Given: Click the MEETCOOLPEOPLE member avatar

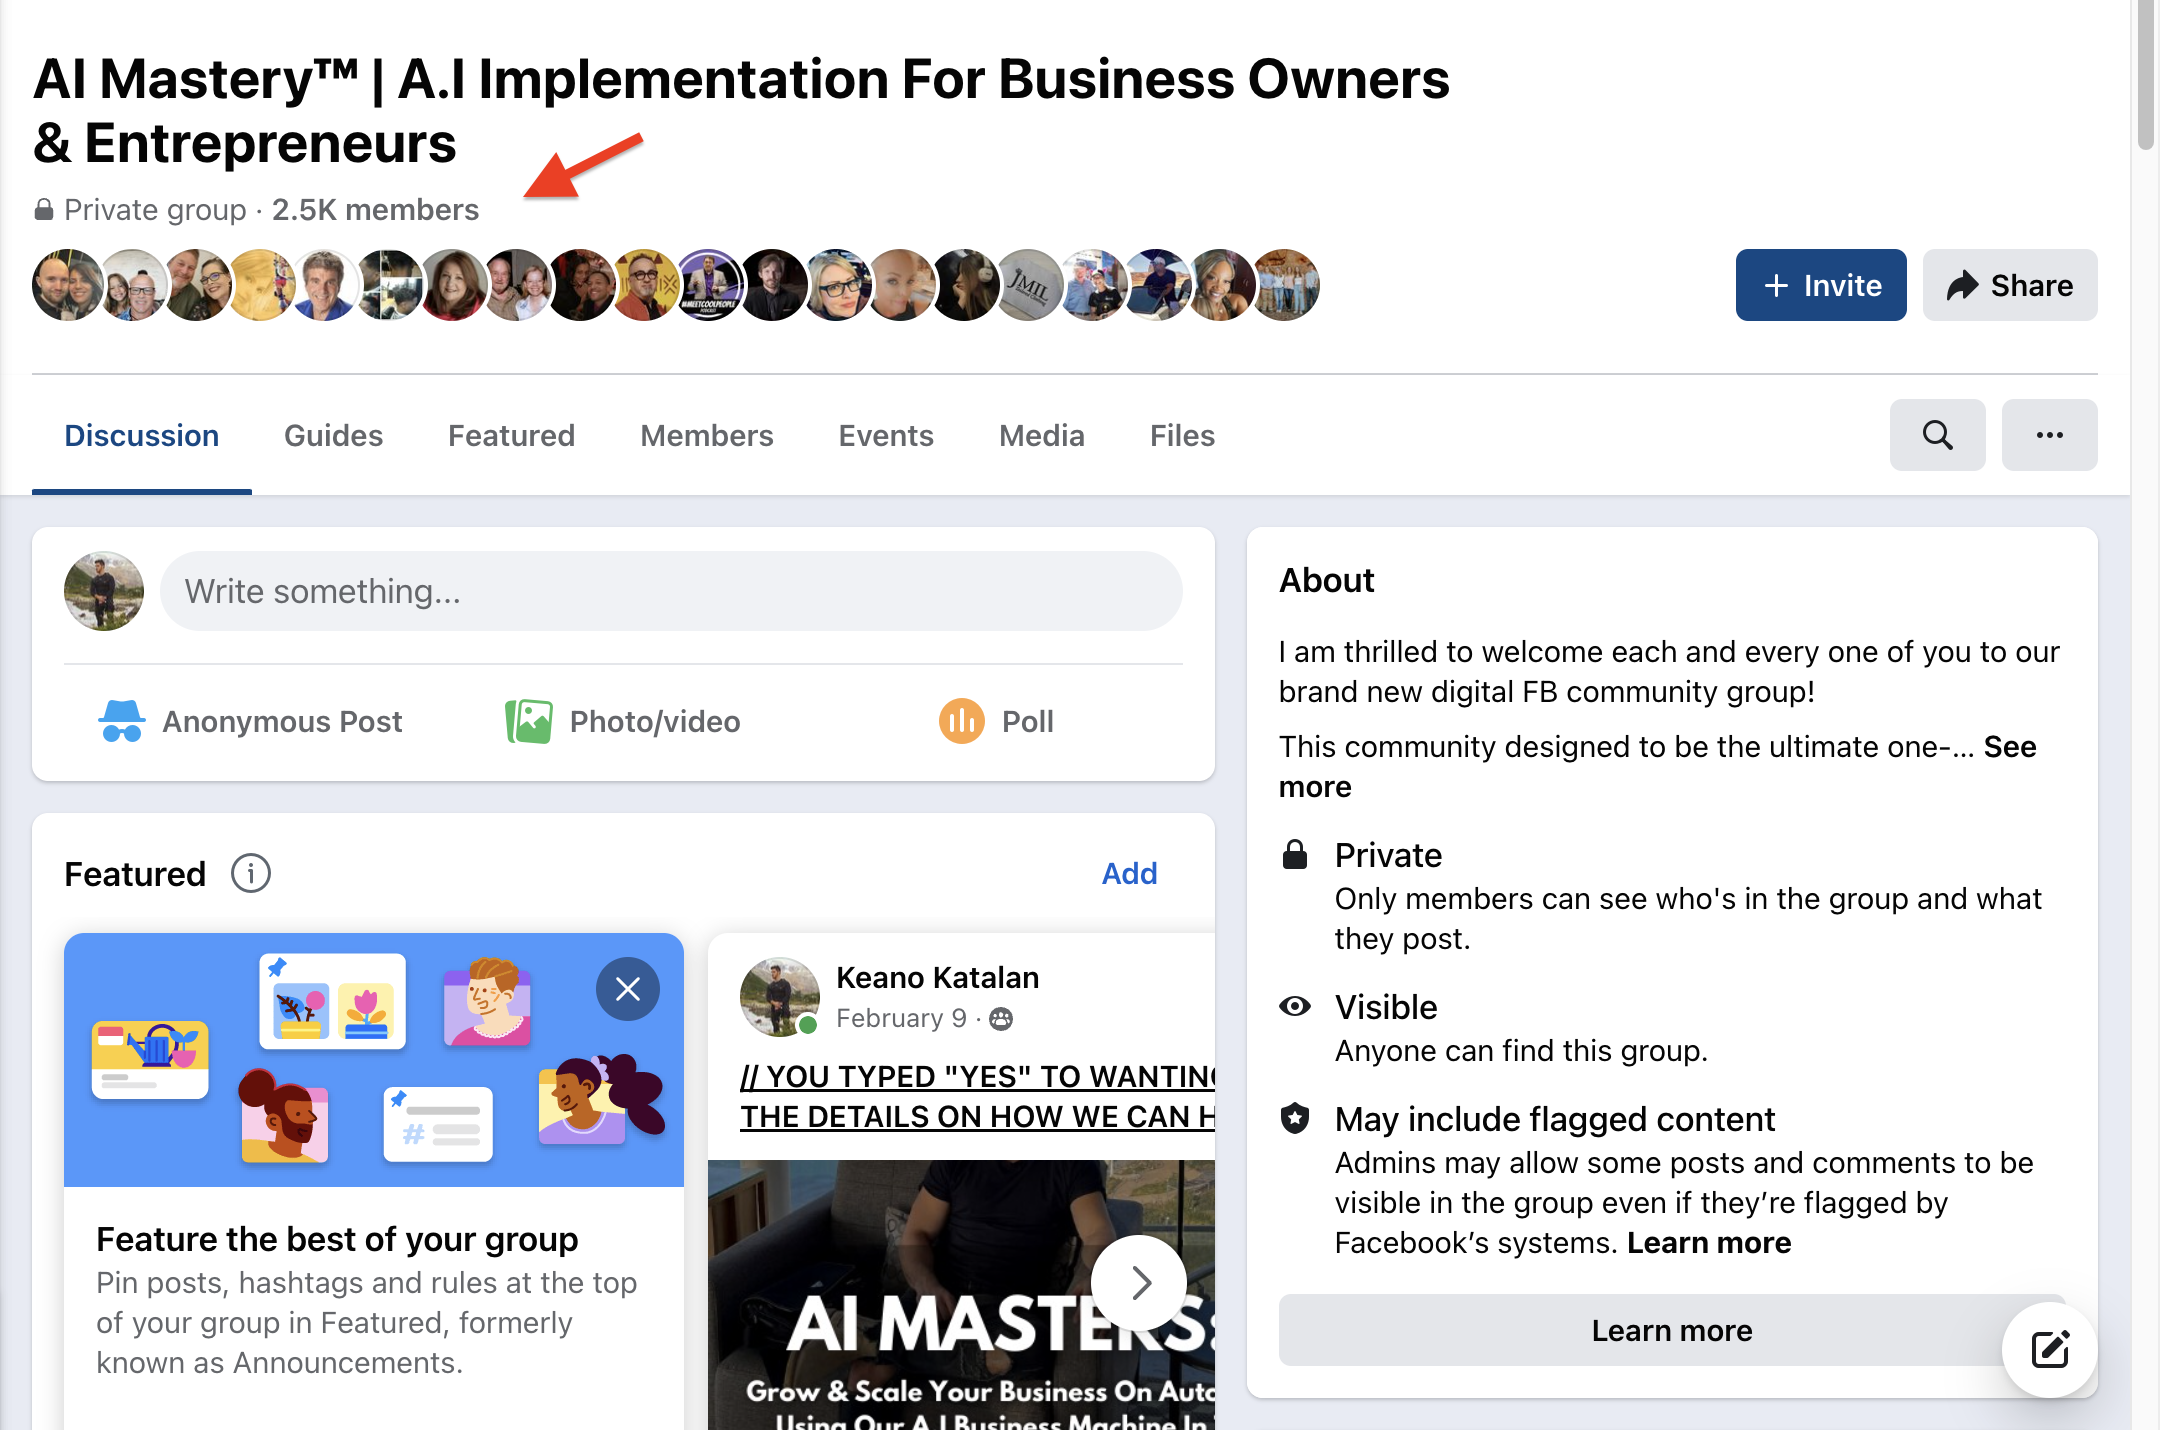Looking at the screenshot, I should tap(708, 285).
